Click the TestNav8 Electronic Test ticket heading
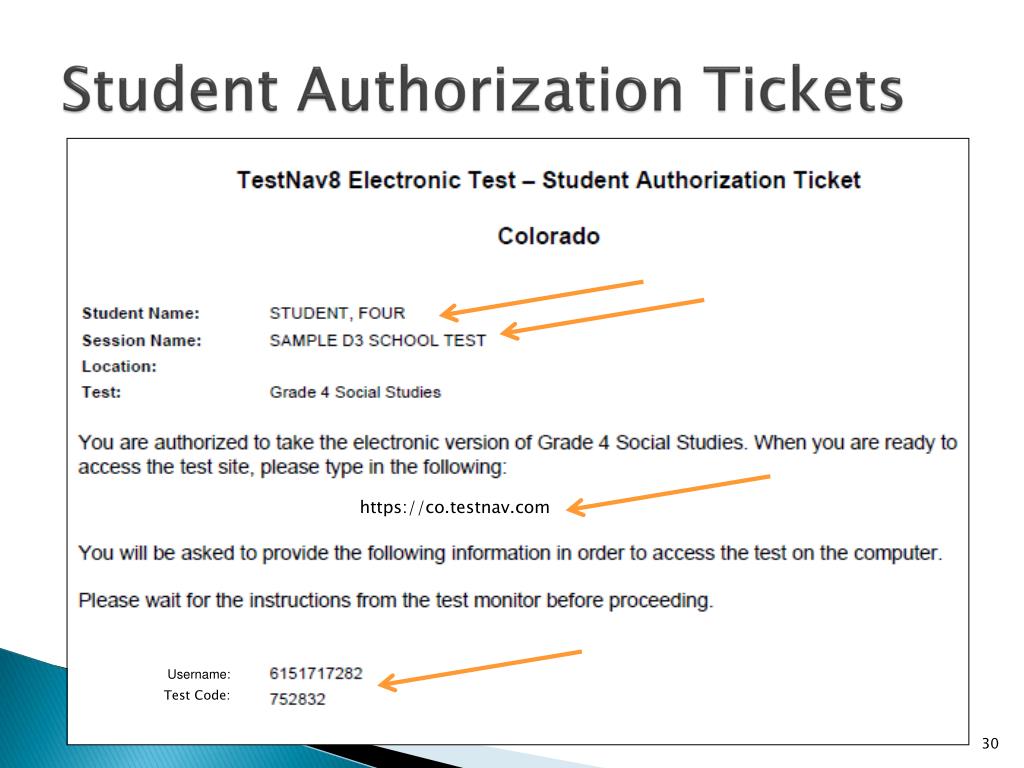The image size is (1024, 768). pyautogui.click(x=549, y=180)
